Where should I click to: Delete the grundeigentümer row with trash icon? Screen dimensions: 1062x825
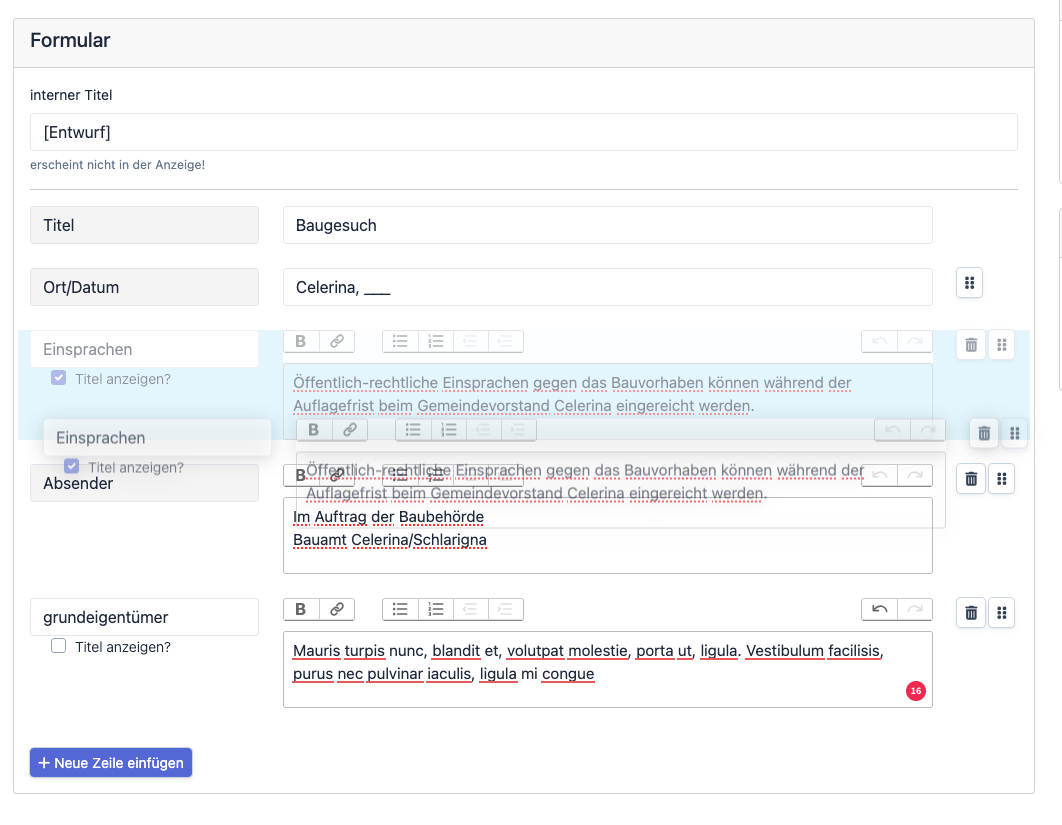tap(971, 613)
